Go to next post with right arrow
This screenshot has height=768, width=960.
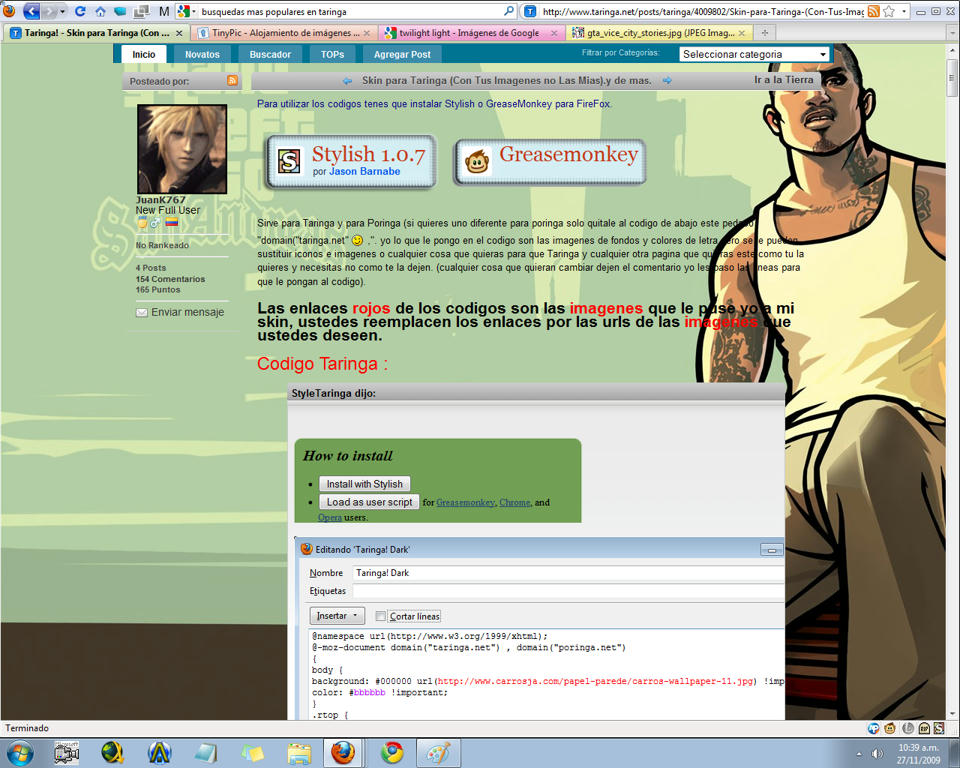pos(667,80)
